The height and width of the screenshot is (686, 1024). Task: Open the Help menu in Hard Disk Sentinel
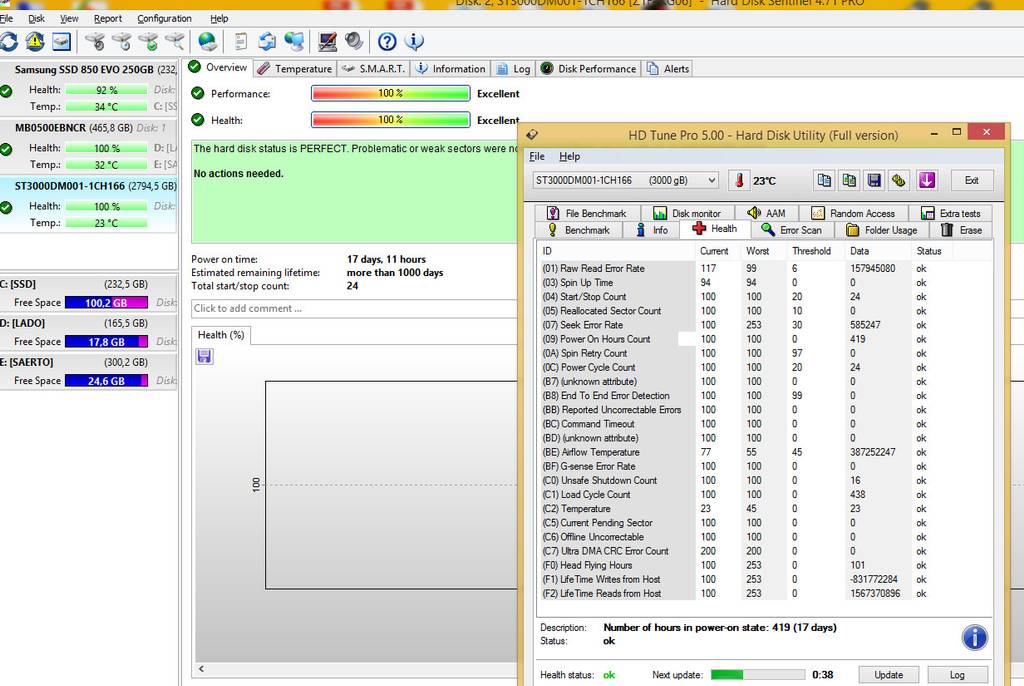(219, 18)
